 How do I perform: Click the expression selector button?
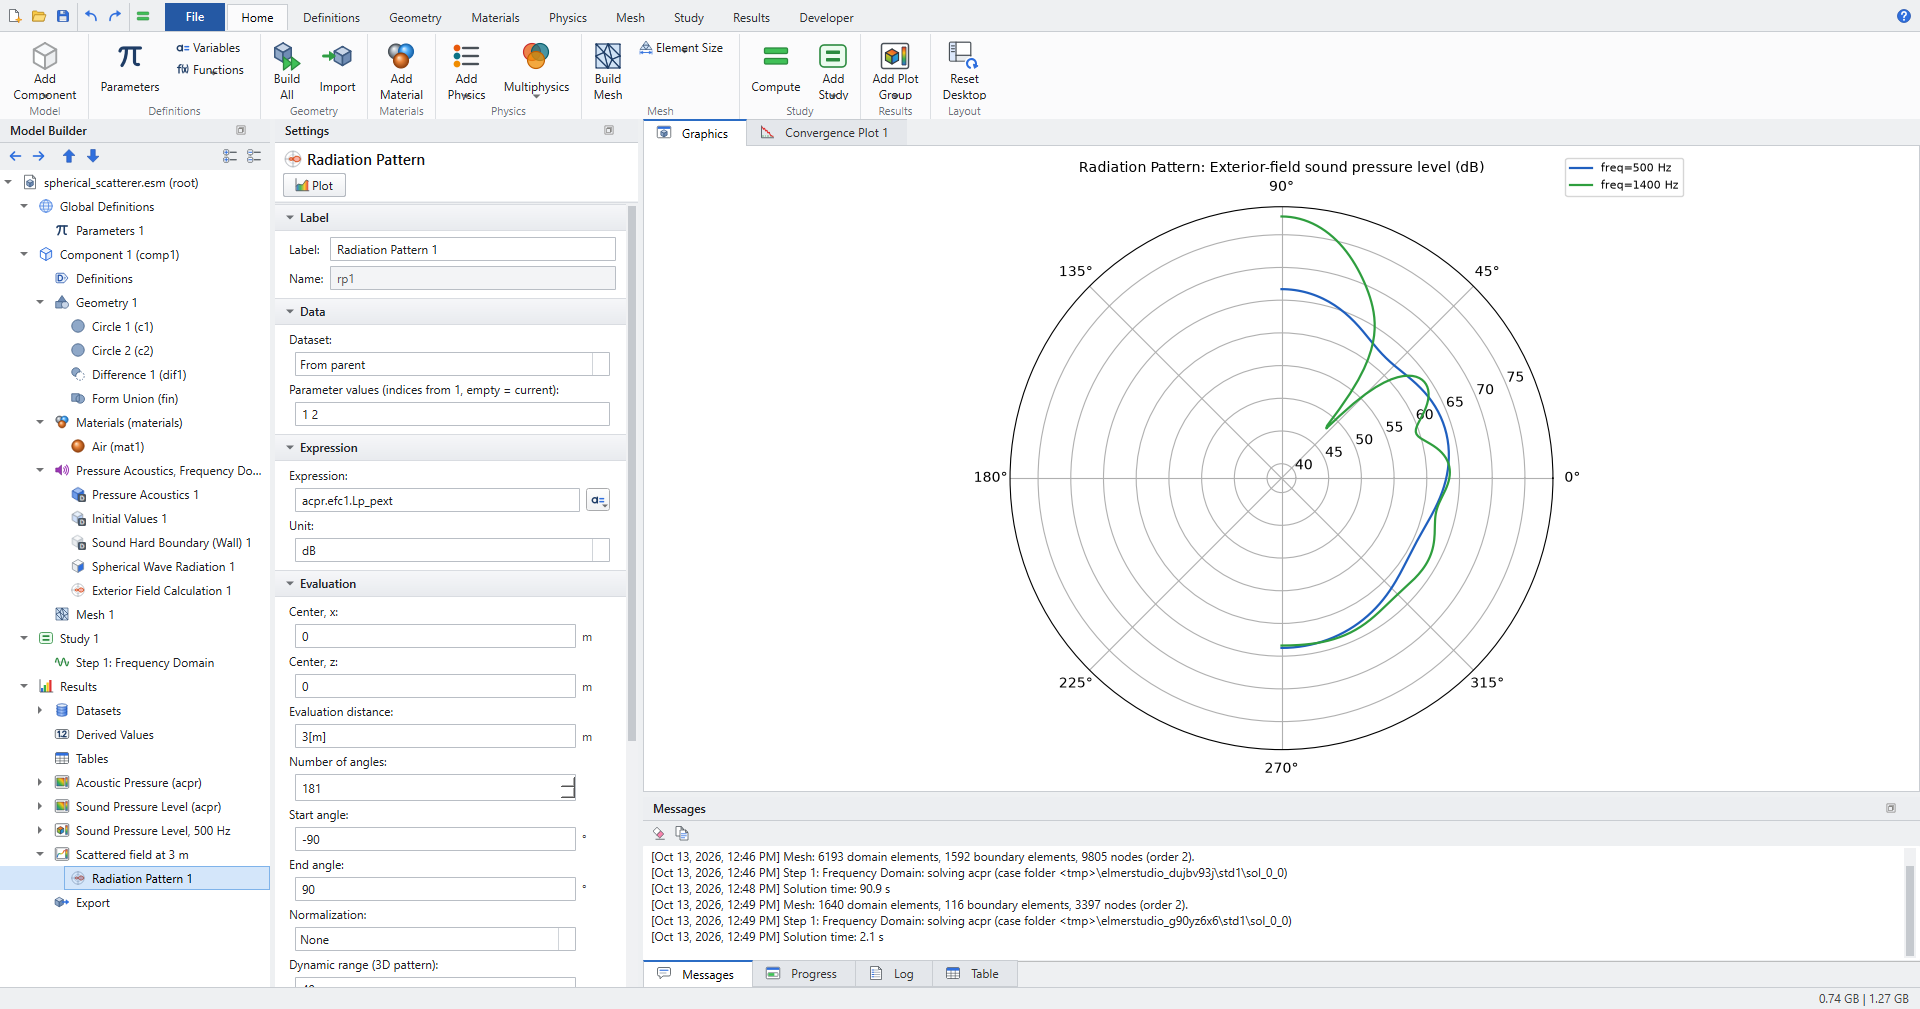pos(598,500)
